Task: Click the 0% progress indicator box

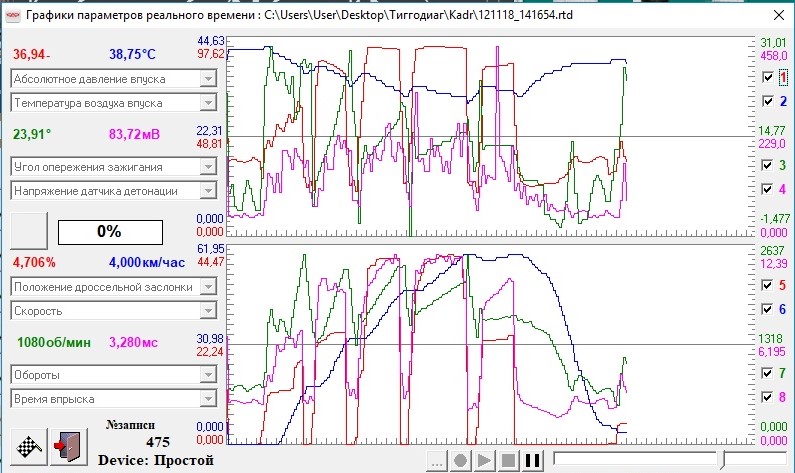Action: 110,232
